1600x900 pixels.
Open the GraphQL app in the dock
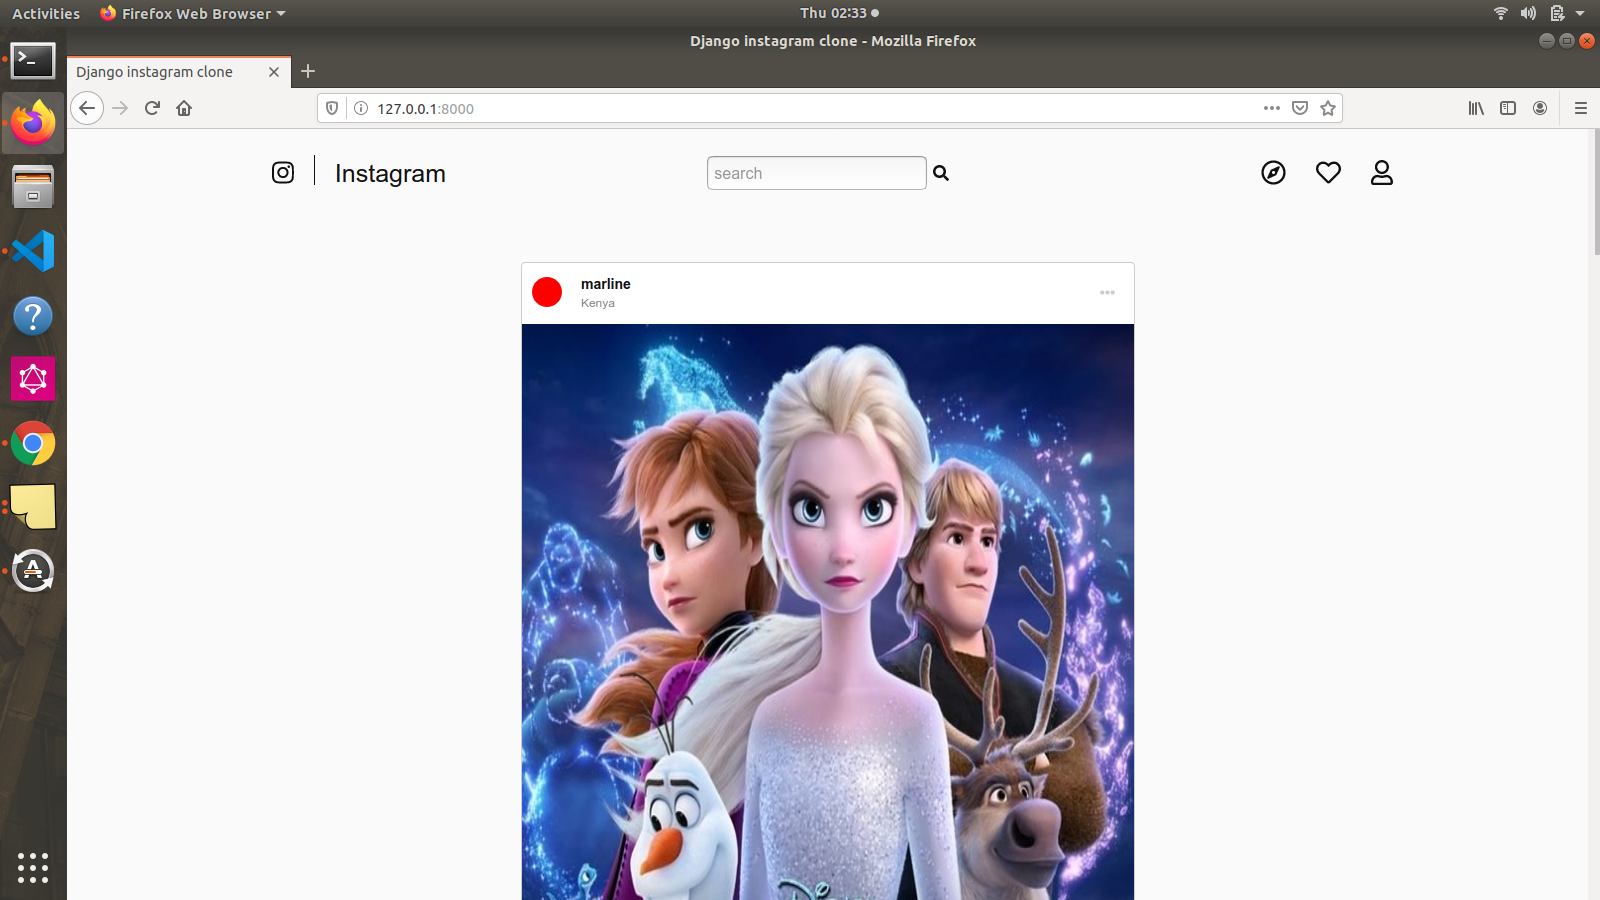[x=33, y=379]
